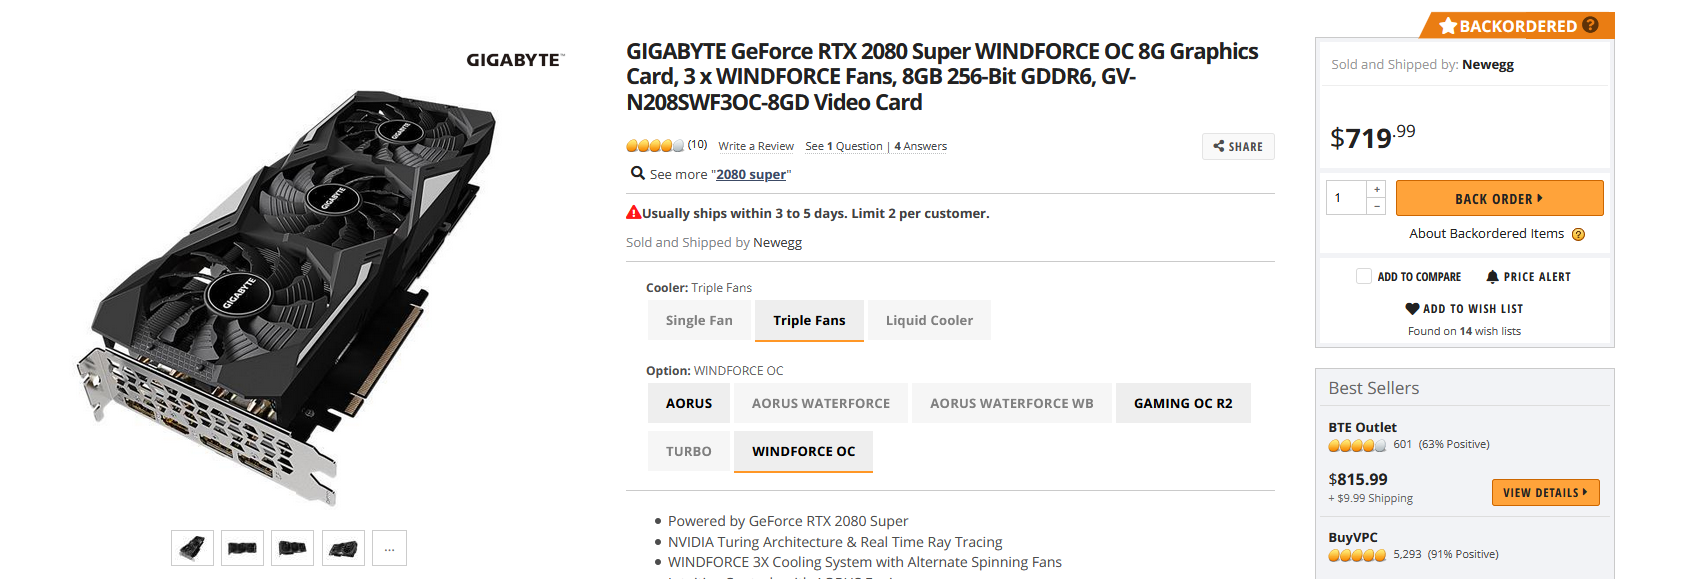Select the first product image thumbnail
The width and height of the screenshot is (1688, 579).
(192, 548)
